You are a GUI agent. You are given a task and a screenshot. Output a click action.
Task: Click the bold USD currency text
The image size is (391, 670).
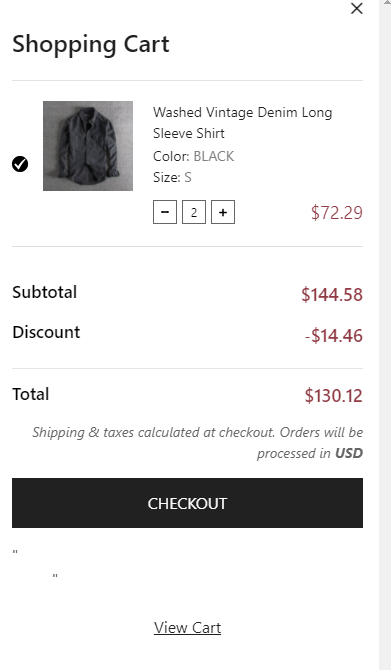click(349, 453)
